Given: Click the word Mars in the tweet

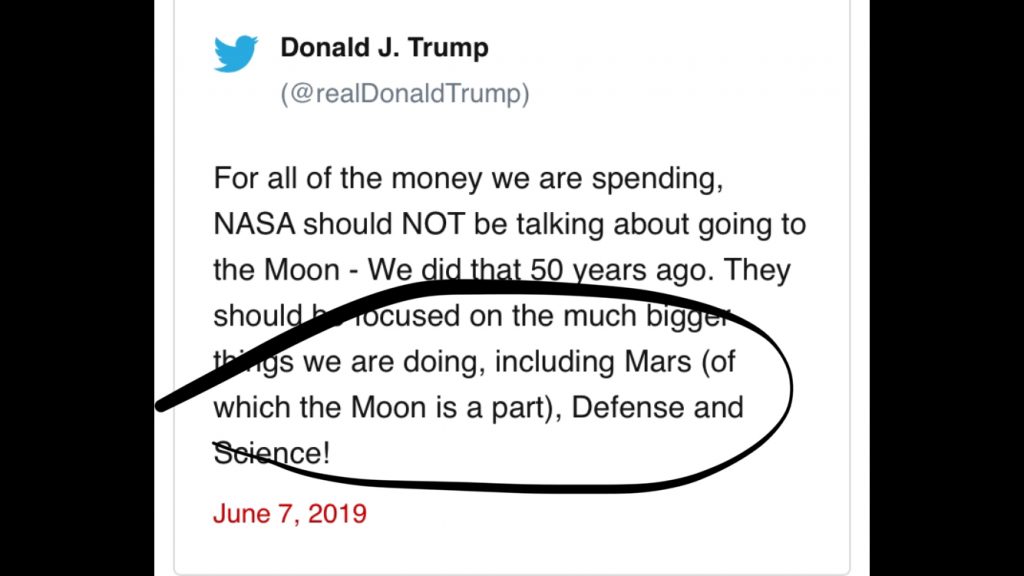Looking at the screenshot, I should pos(658,362).
